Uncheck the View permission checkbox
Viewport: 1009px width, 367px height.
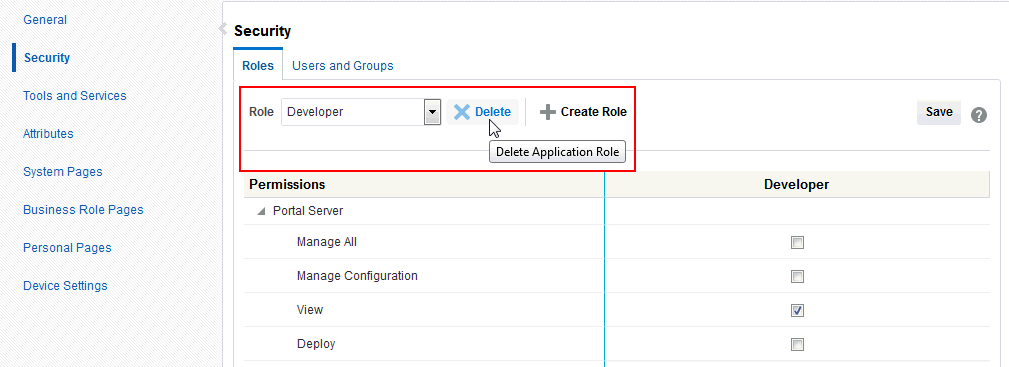797,311
